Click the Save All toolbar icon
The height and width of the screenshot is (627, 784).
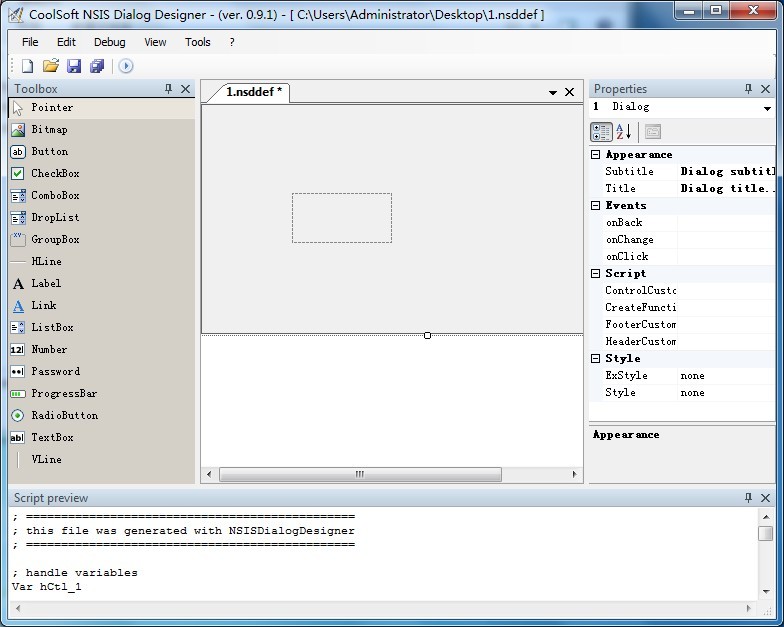pyautogui.click(x=97, y=66)
